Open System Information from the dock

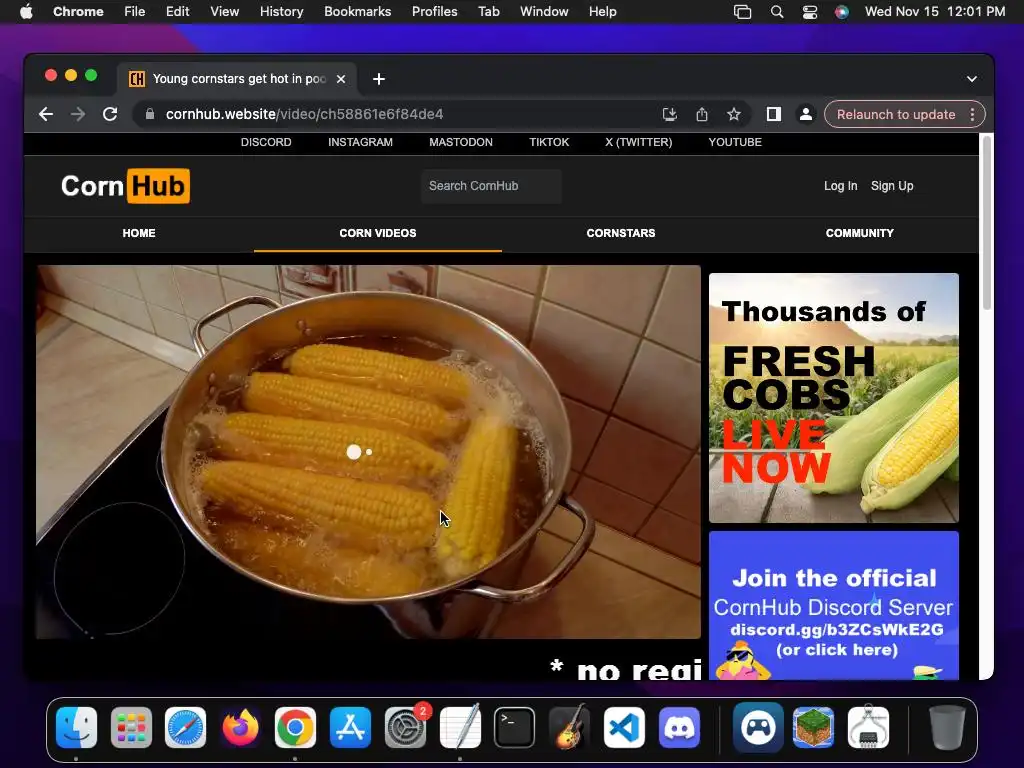[x=868, y=728]
